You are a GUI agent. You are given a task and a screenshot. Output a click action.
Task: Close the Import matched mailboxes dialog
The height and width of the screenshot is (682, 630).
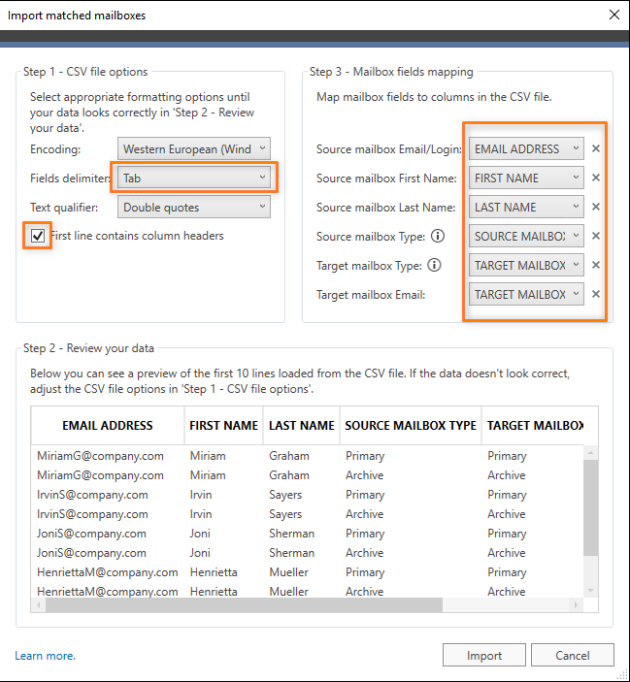[x=614, y=15]
